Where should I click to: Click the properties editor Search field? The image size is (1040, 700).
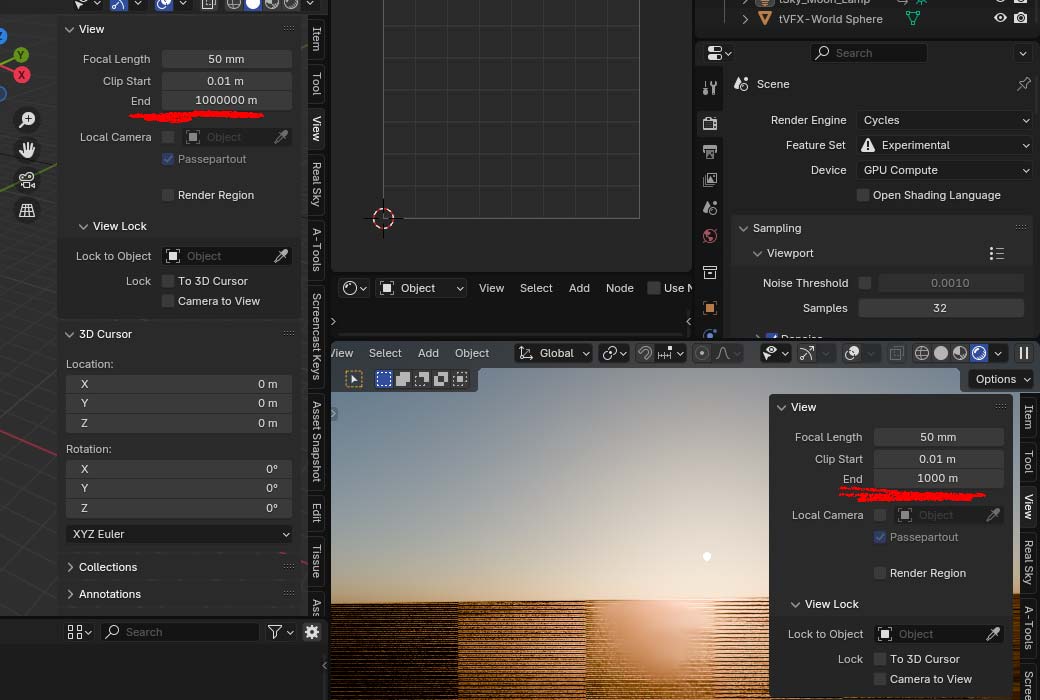[x=869, y=53]
